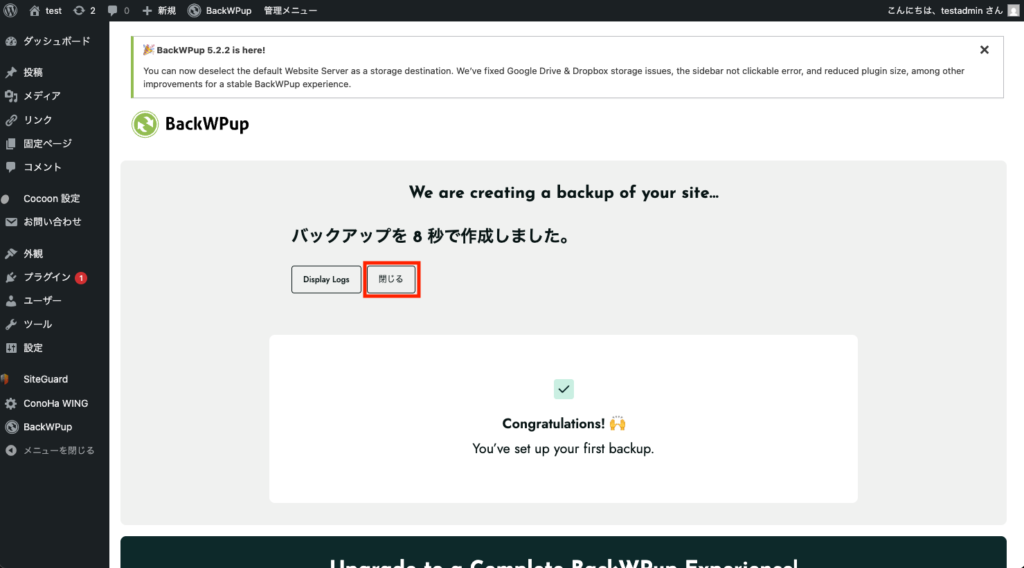Click 'Congratulations!' text
This screenshot has width=1024, height=568.
(553, 424)
